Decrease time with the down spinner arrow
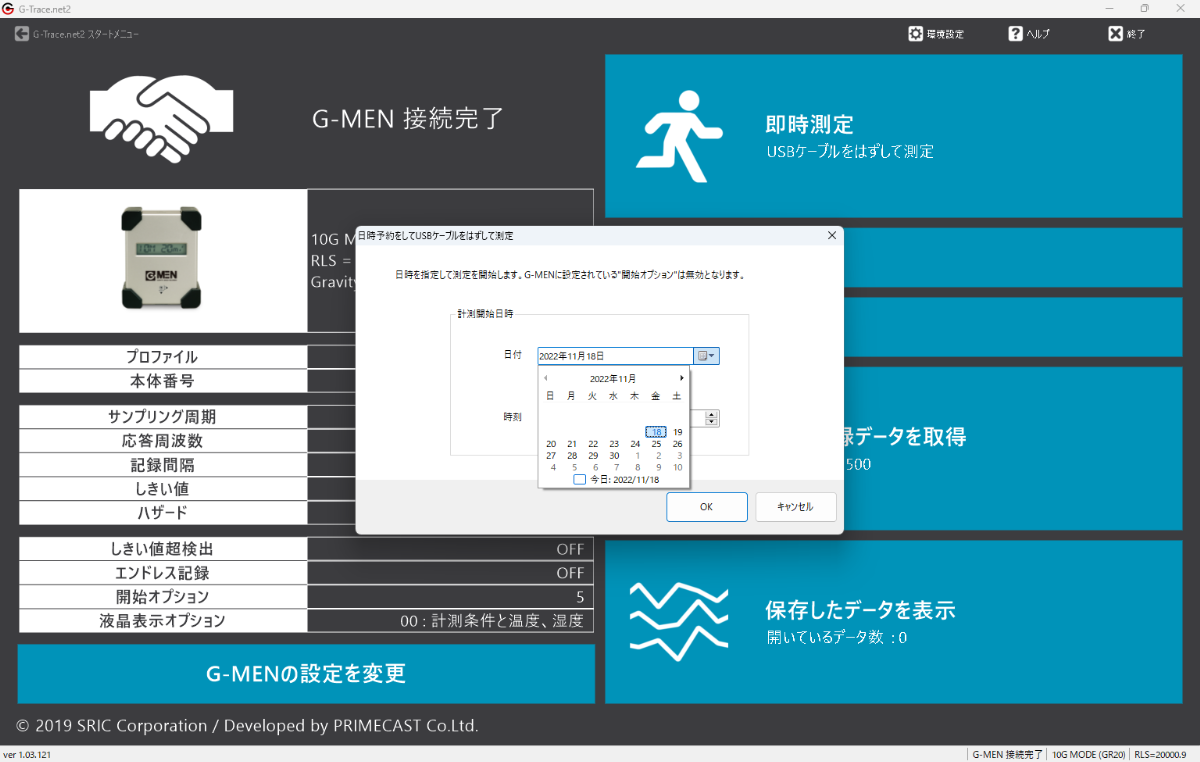 coord(712,422)
